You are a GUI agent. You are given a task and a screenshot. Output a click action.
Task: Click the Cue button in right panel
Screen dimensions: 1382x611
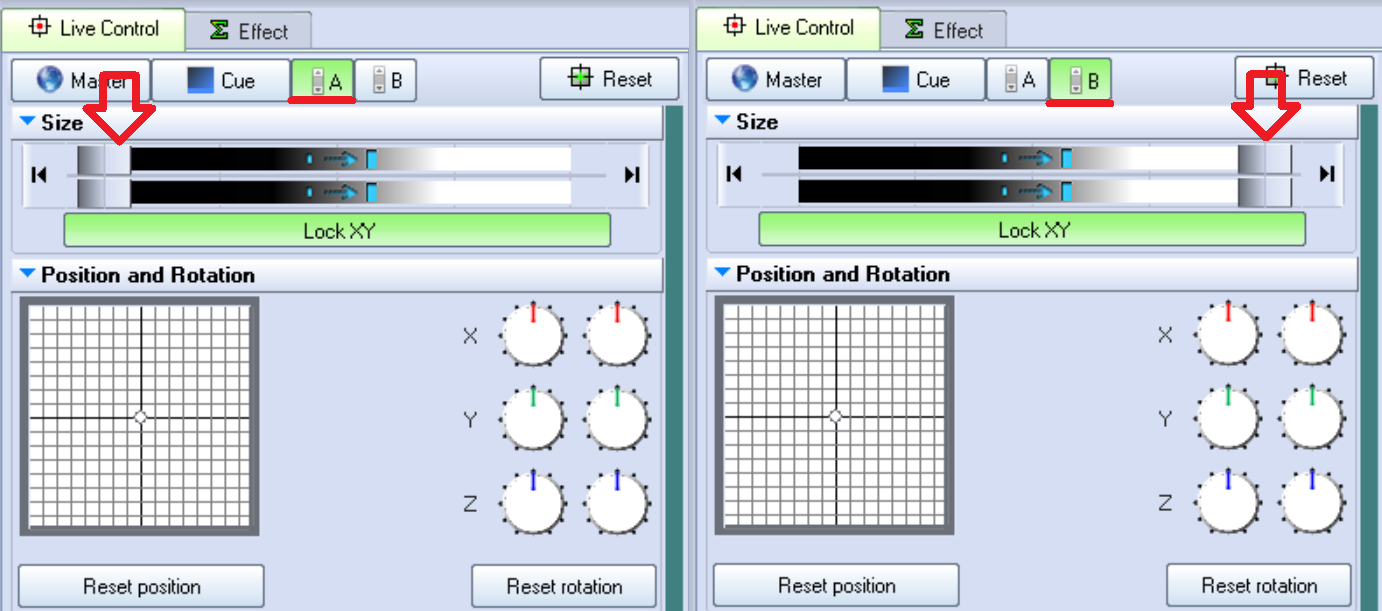coord(915,79)
